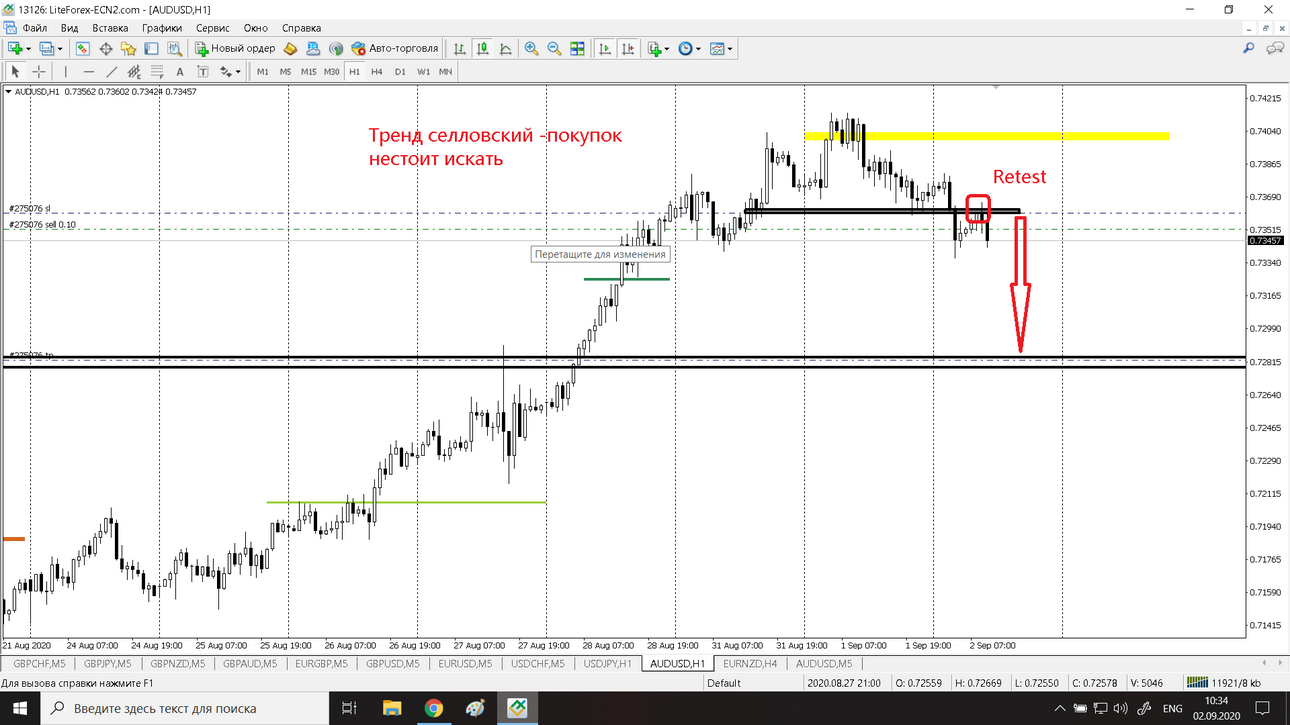Open the profiles icon in toolbar
The image size is (1290, 725).
48,48
